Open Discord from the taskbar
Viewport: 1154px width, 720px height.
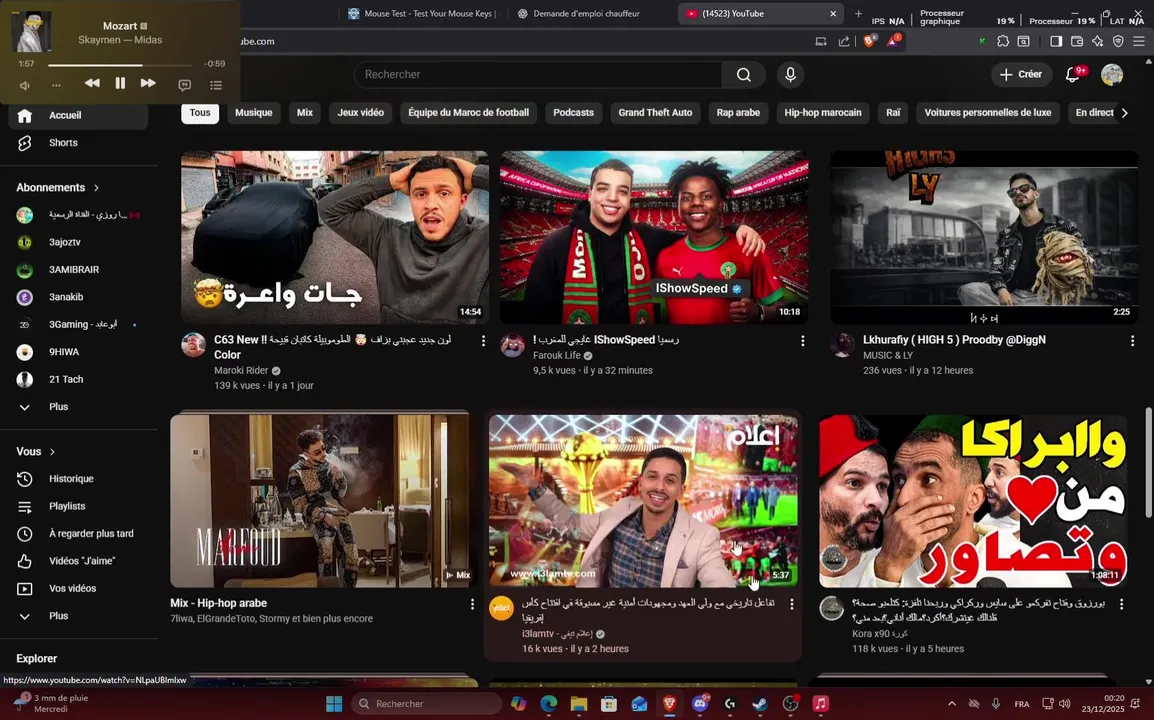pos(699,704)
